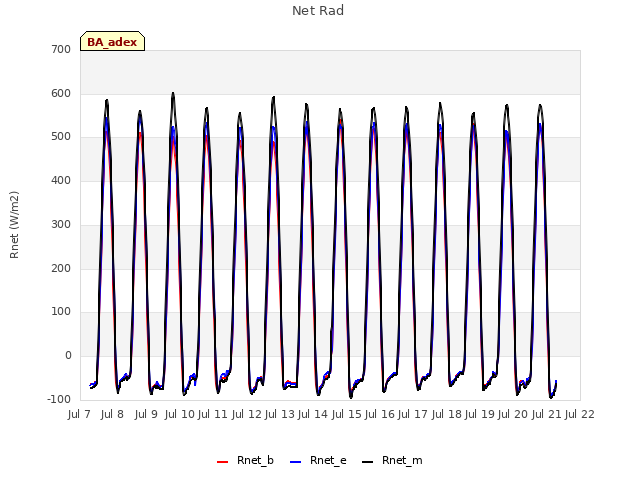
Task: Click the Jul 14 x-axis label
Action: coord(313,414)
